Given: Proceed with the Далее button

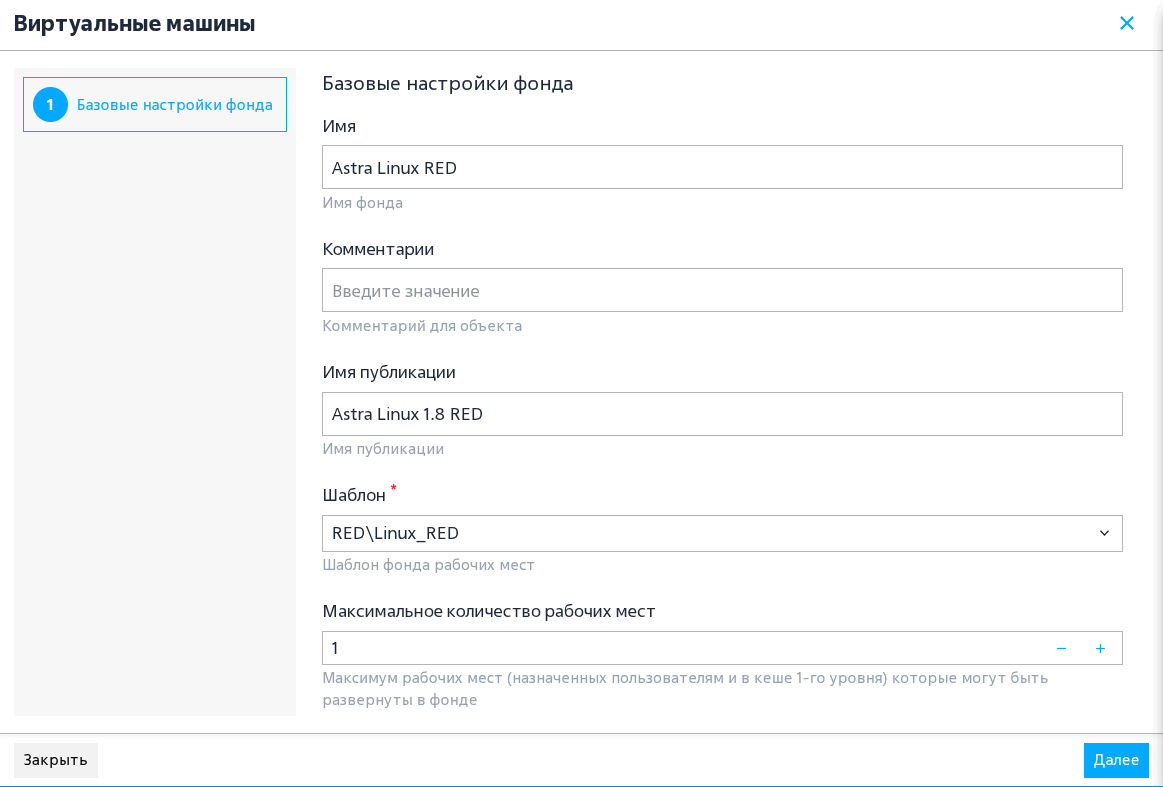Looking at the screenshot, I should pos(1116,760).
